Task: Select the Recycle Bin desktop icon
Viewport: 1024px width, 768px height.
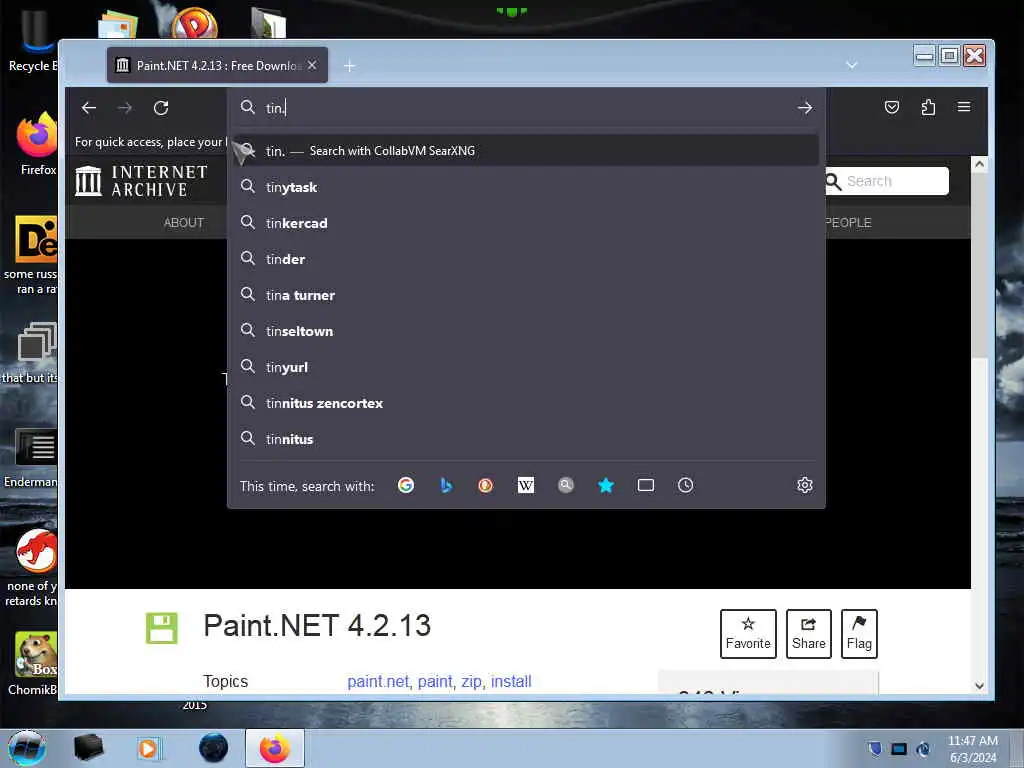Action: 33,40
